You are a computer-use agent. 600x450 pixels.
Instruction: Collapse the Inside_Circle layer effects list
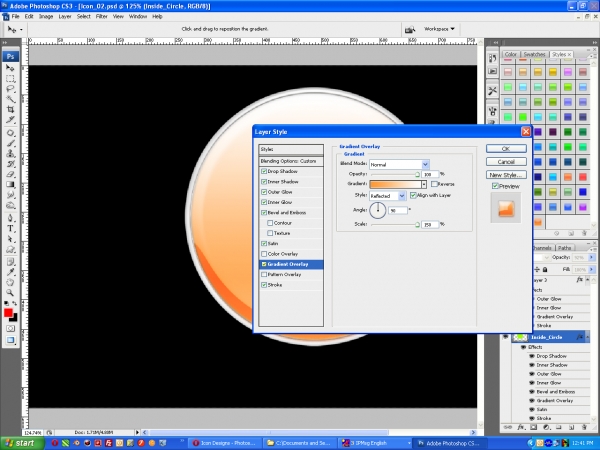coord(588,337)
